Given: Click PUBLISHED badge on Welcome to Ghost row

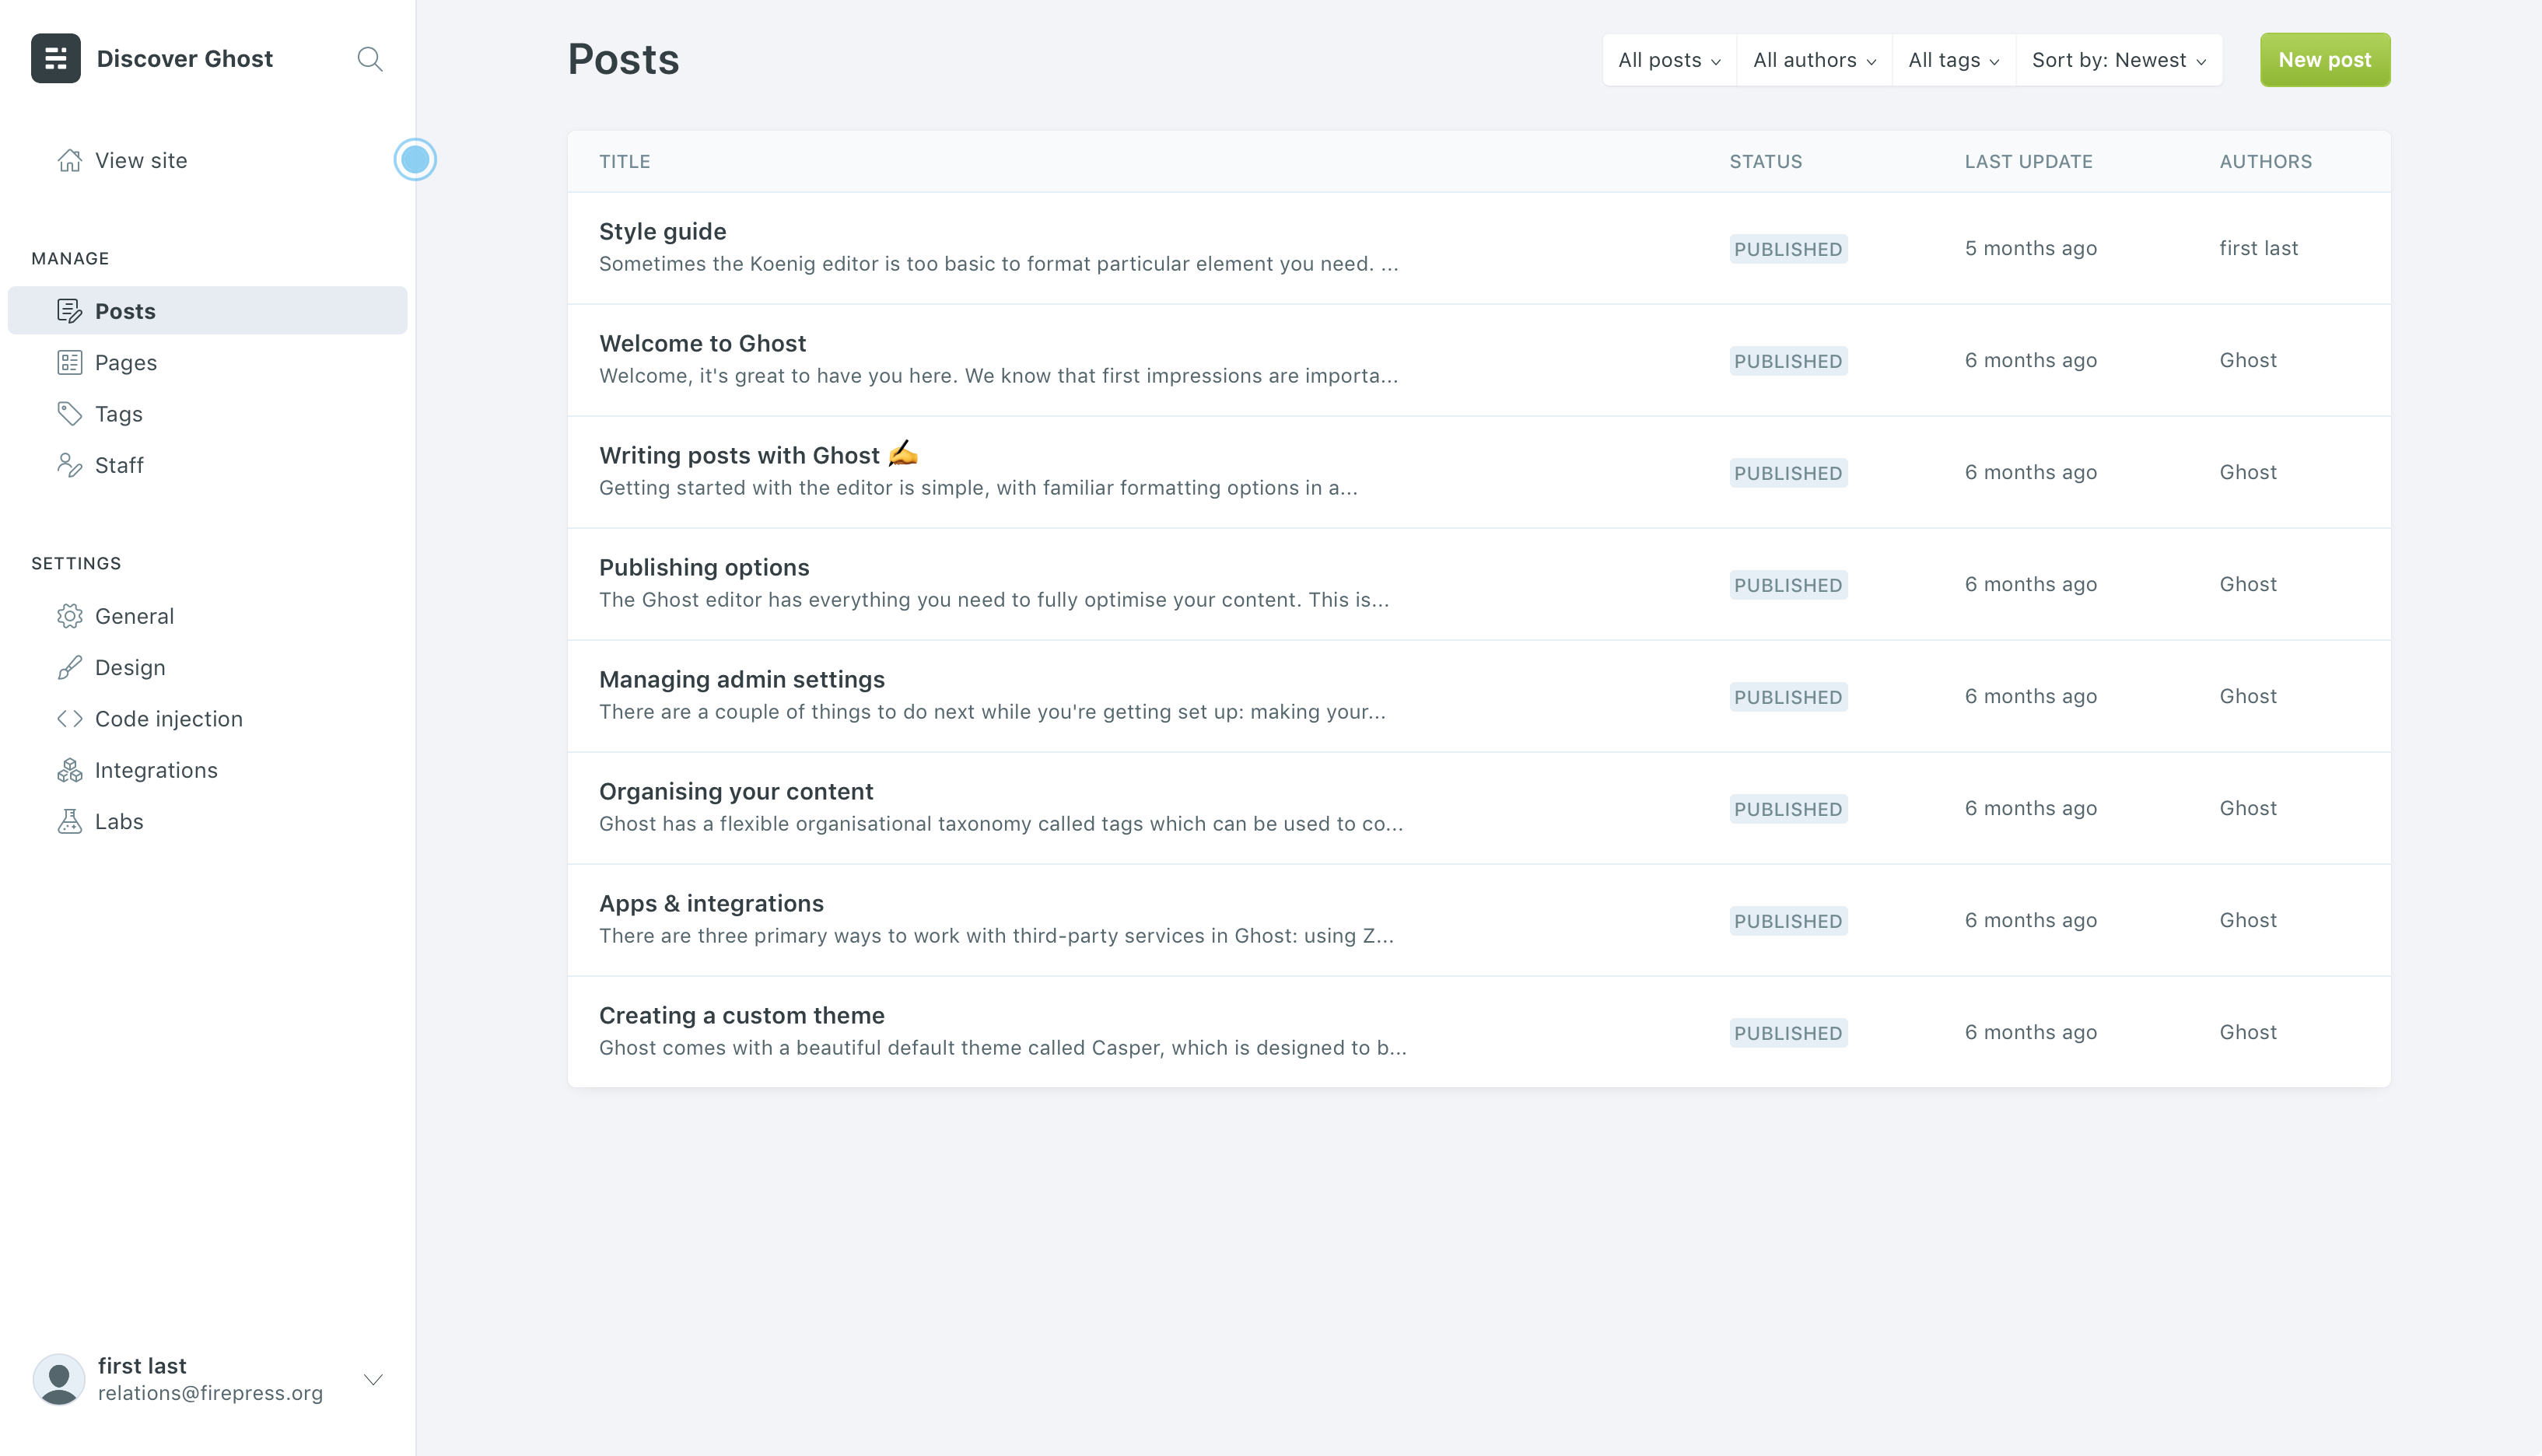Looking at the screenshot, I should (x=1788, y=361).
